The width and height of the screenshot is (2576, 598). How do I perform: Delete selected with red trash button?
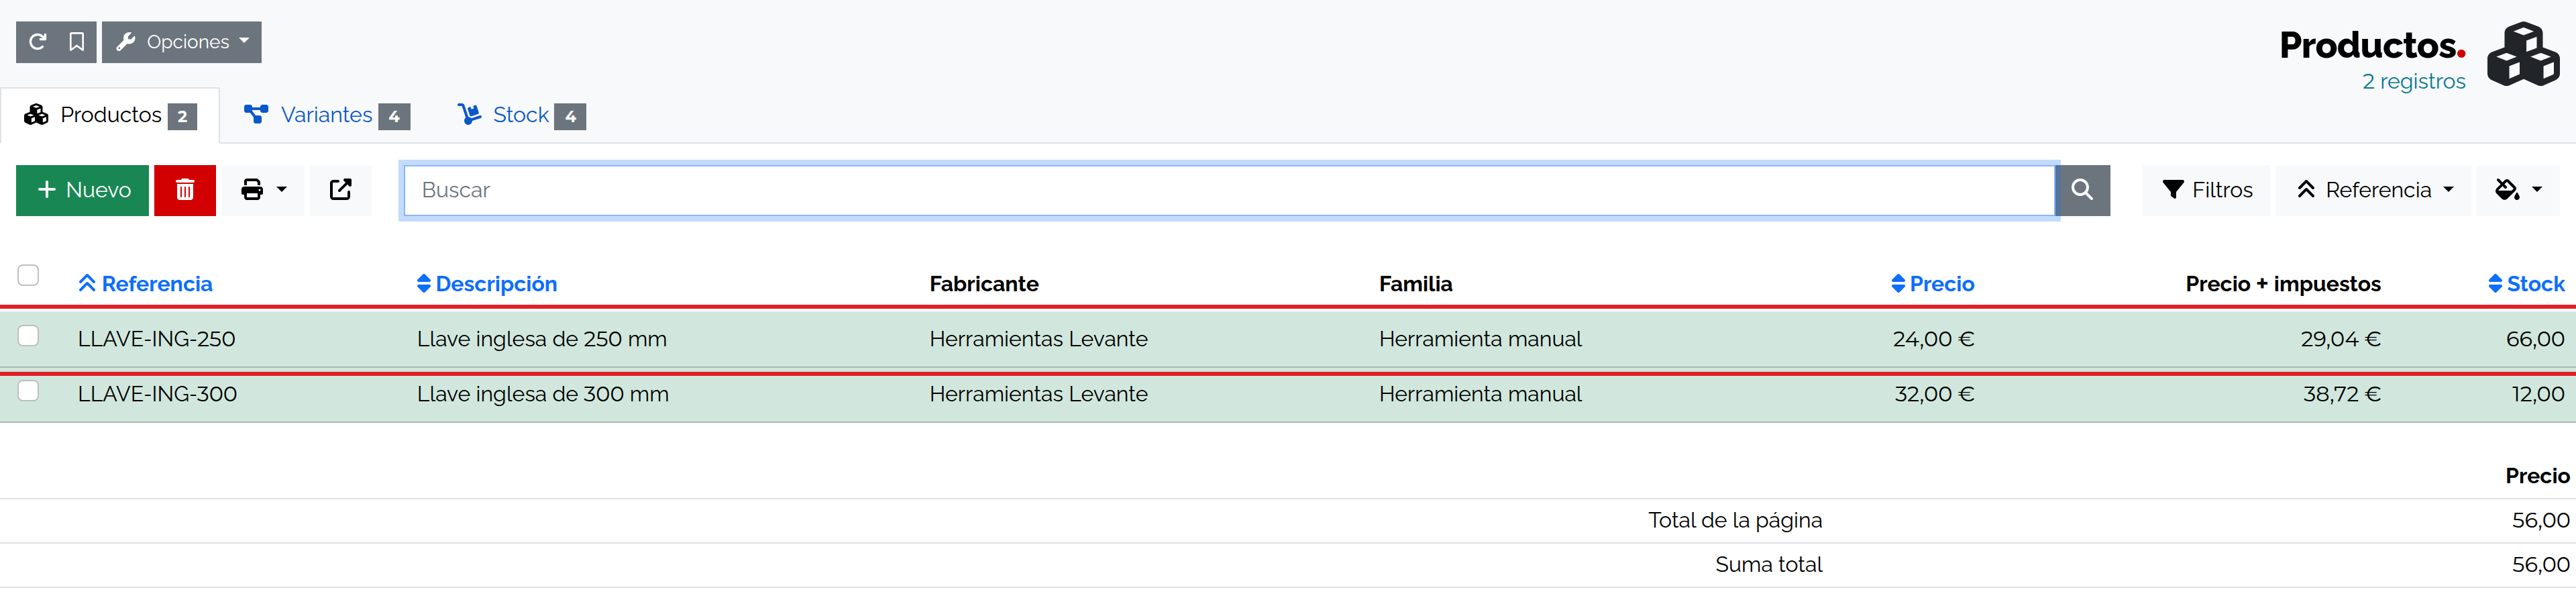coord(185,190)
